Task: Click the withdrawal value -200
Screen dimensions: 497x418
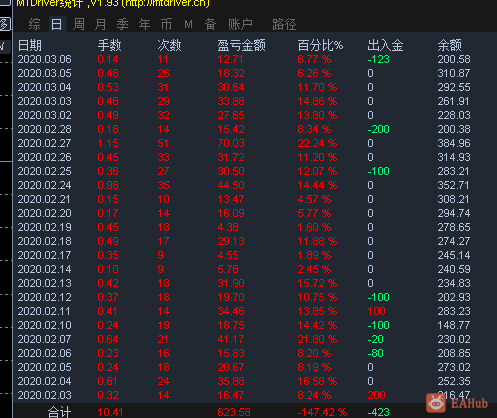Action: tap(378, 129)
